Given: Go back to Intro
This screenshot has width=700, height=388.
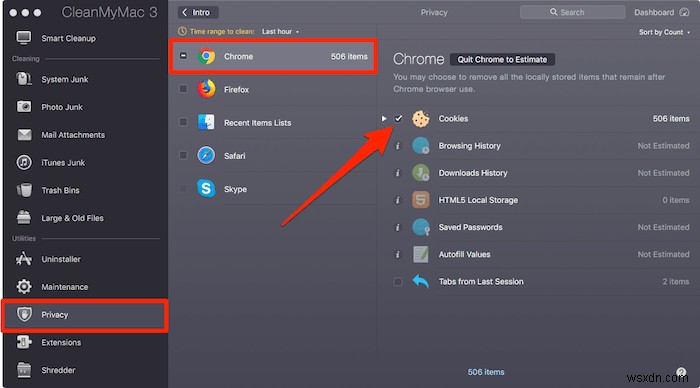Looking at the screenshot, I should point(198,13).
